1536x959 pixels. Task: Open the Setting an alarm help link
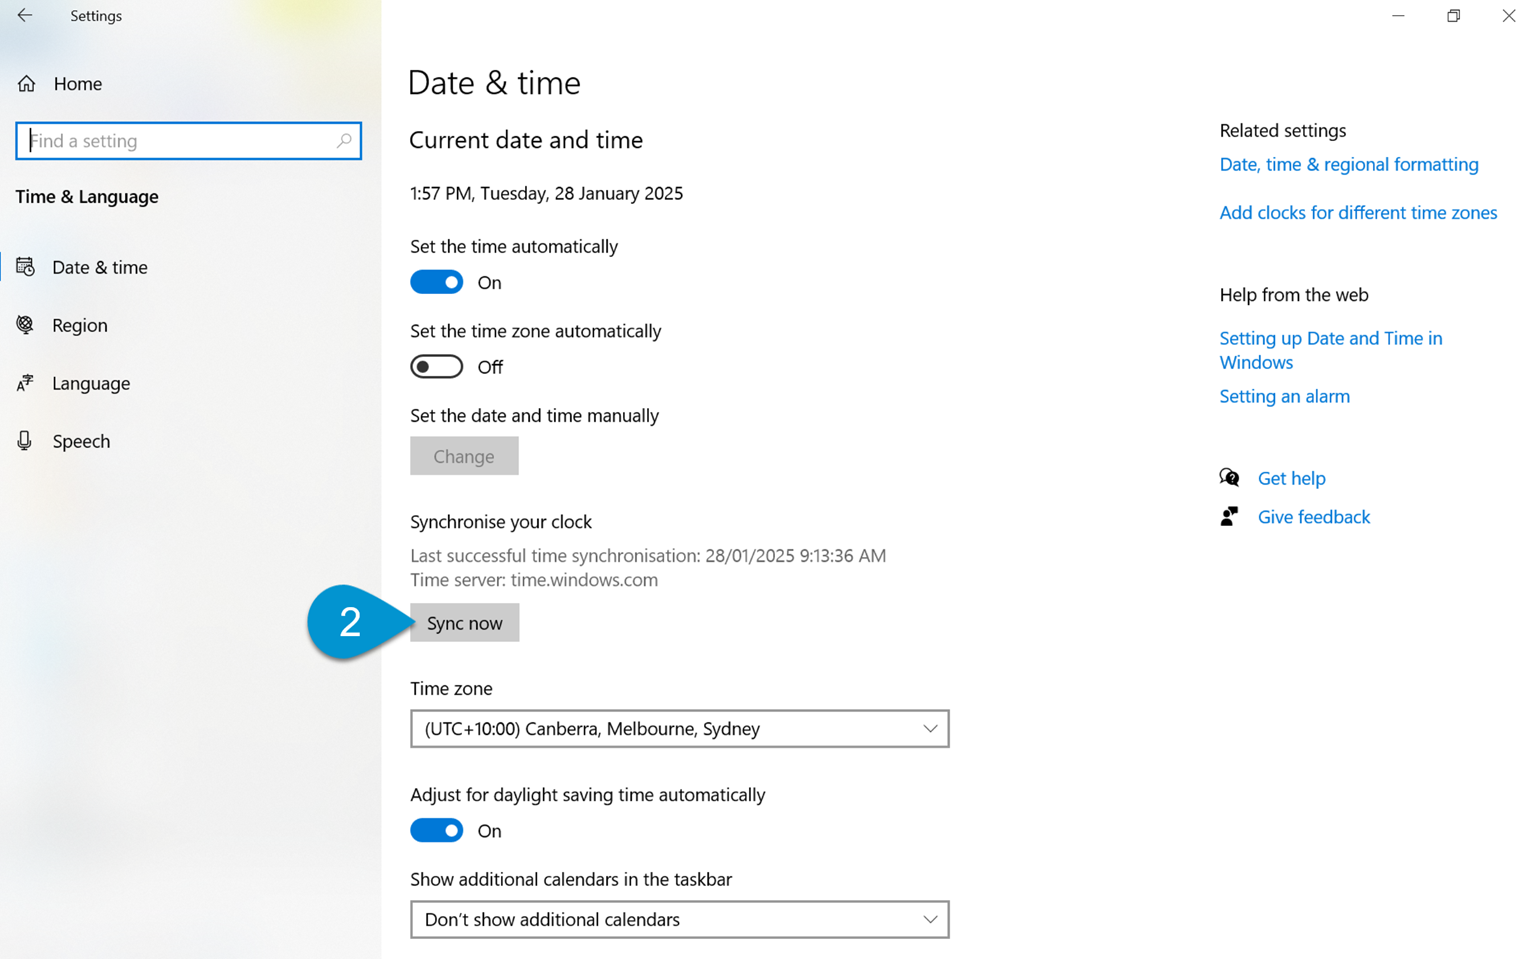click(1284, 396)
